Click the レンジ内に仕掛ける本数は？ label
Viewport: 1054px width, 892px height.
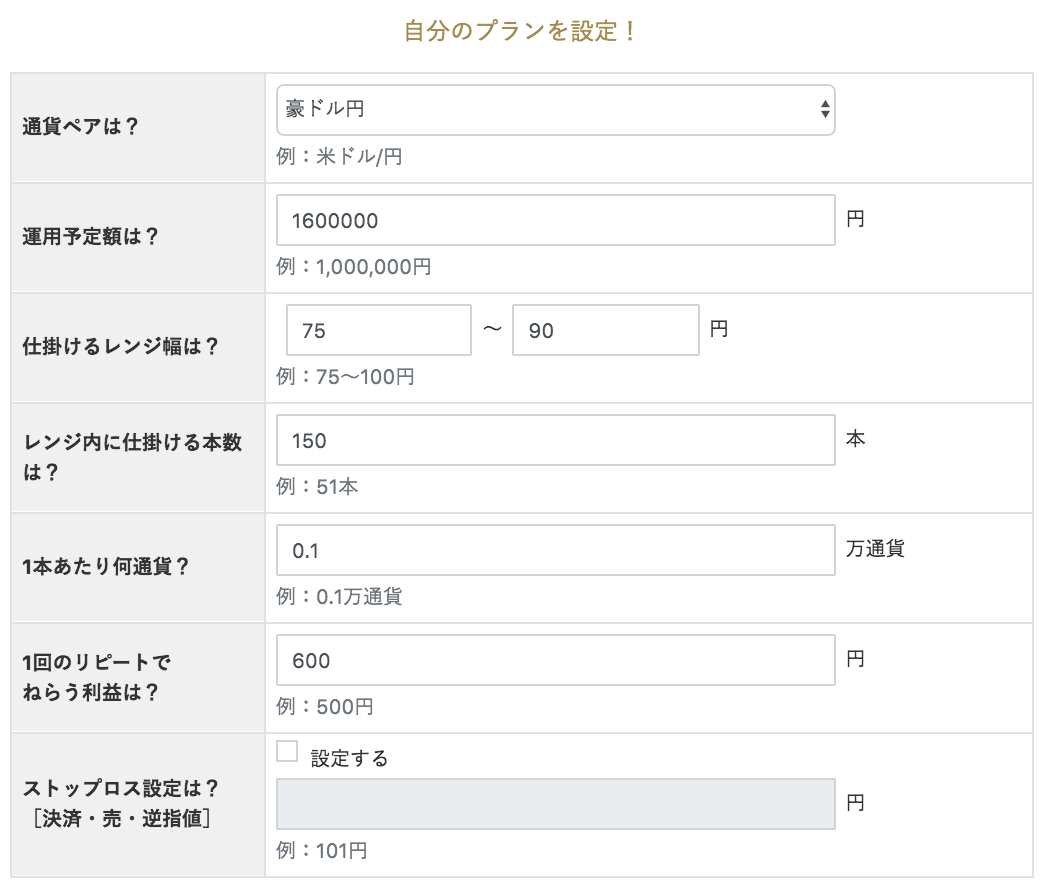132,457
